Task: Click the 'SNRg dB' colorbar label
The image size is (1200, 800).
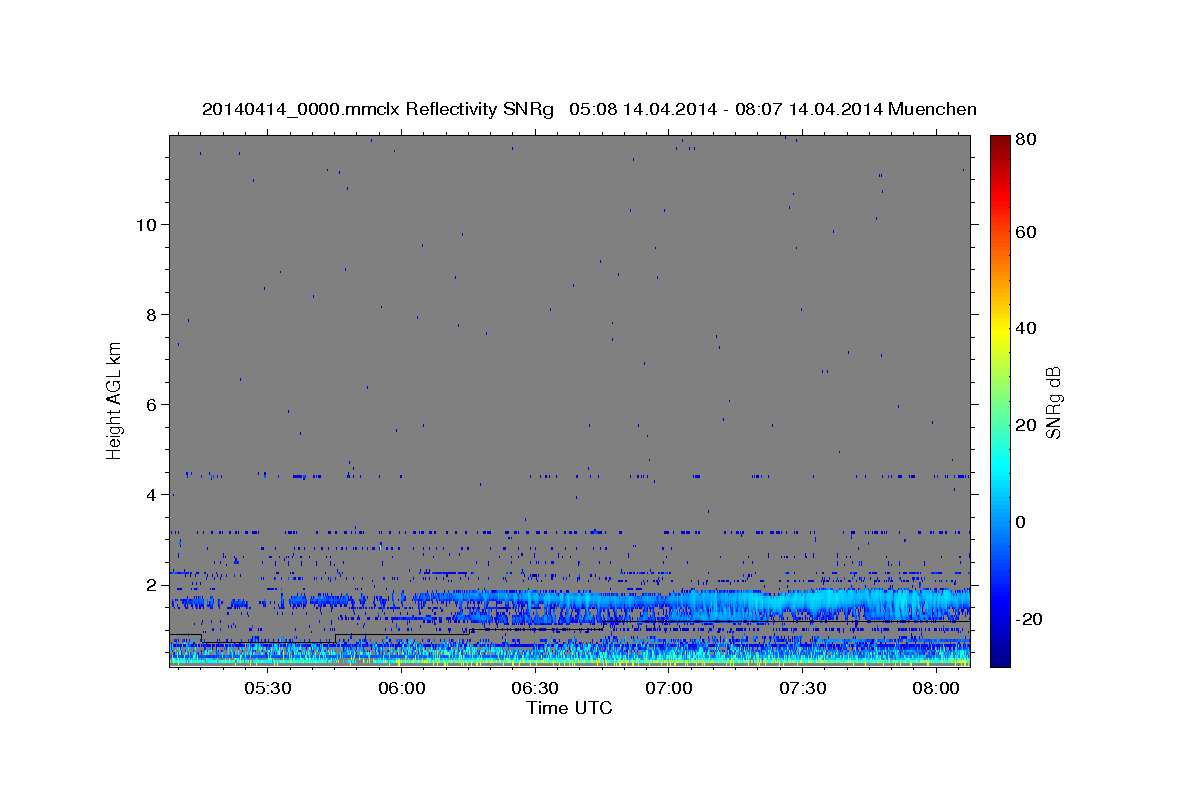Action: click(1053, 401)
